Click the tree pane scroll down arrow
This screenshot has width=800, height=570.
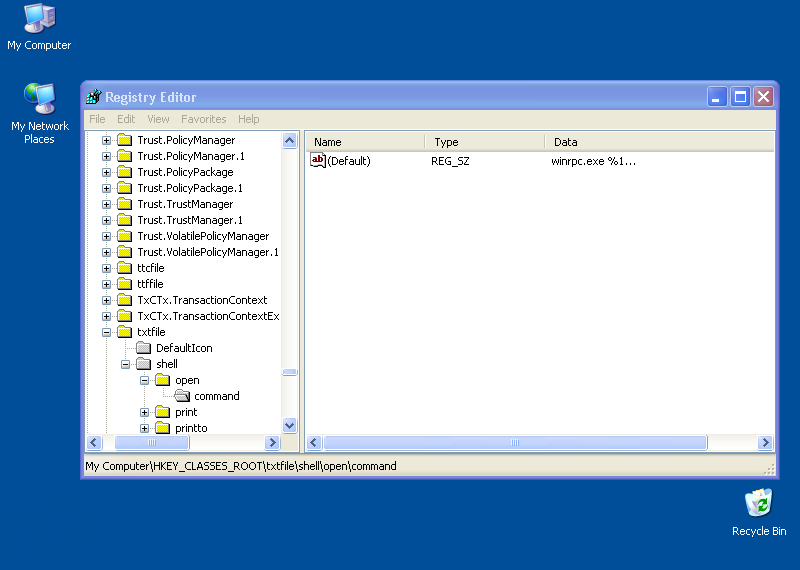tap(289, 425)
